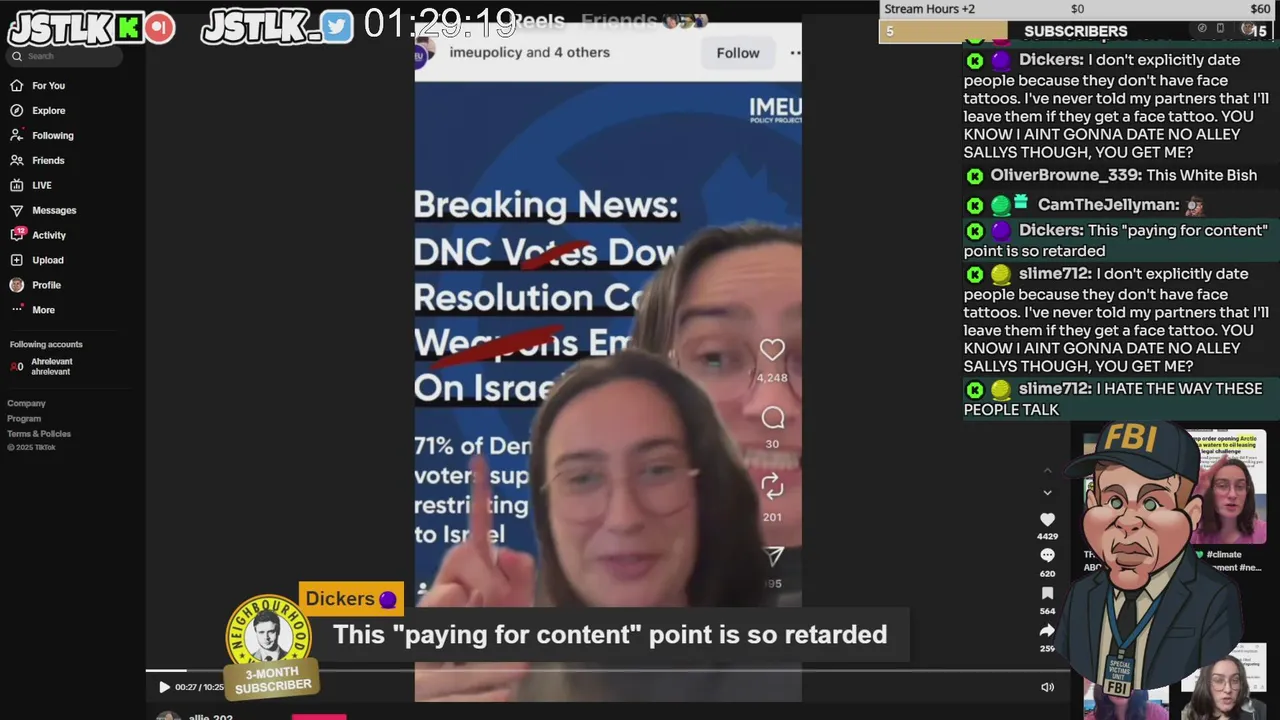
Task: Seek on the video progress bar
Action: tap(607, 671)
